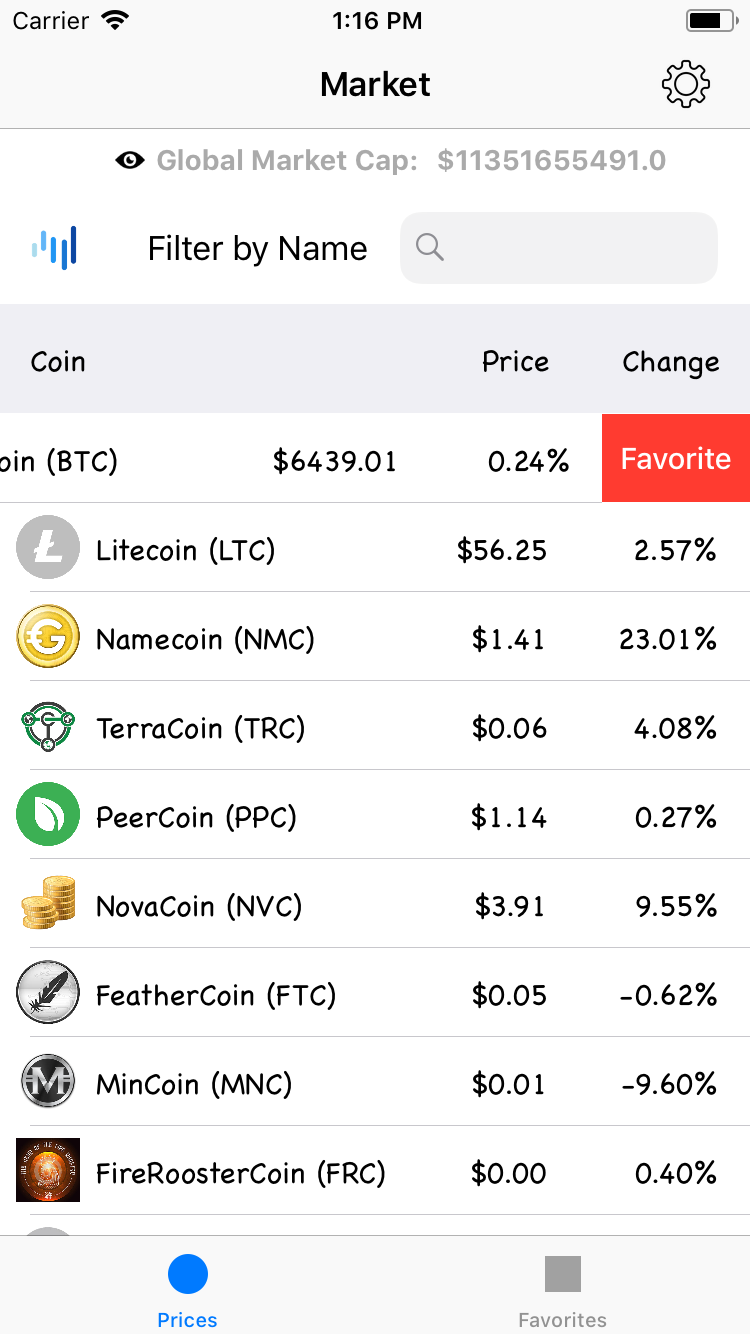Tap the blue bar chart icon
750x1334 pixels.
54,247
